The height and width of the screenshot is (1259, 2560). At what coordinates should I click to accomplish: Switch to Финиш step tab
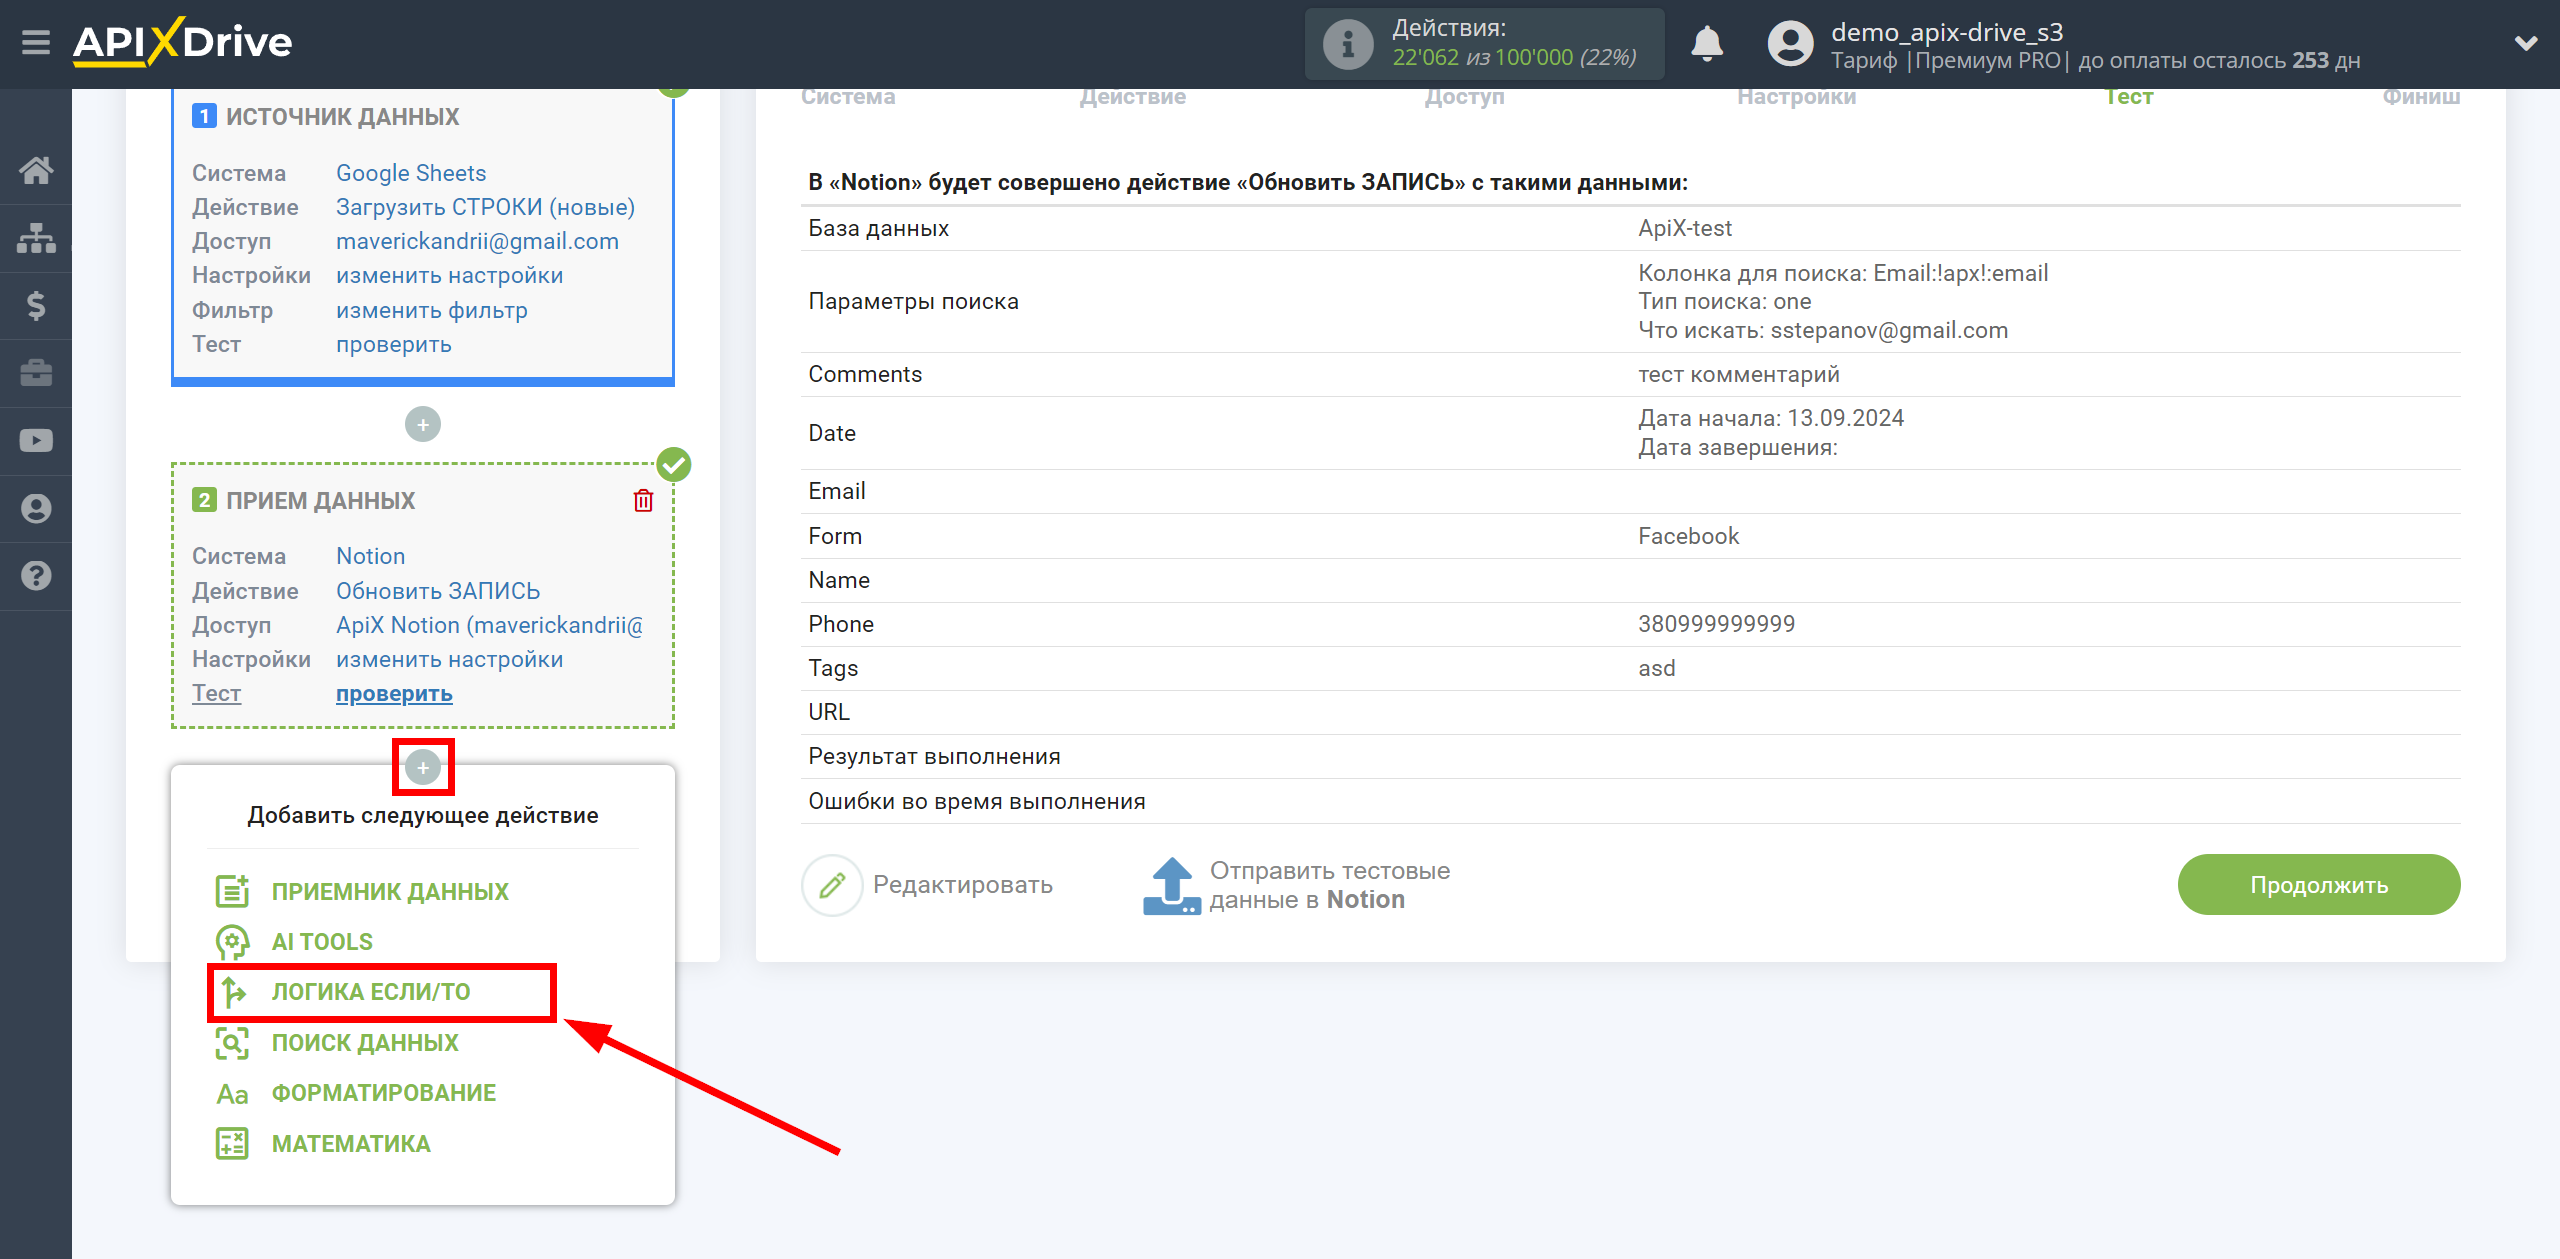coord(2421,97)
